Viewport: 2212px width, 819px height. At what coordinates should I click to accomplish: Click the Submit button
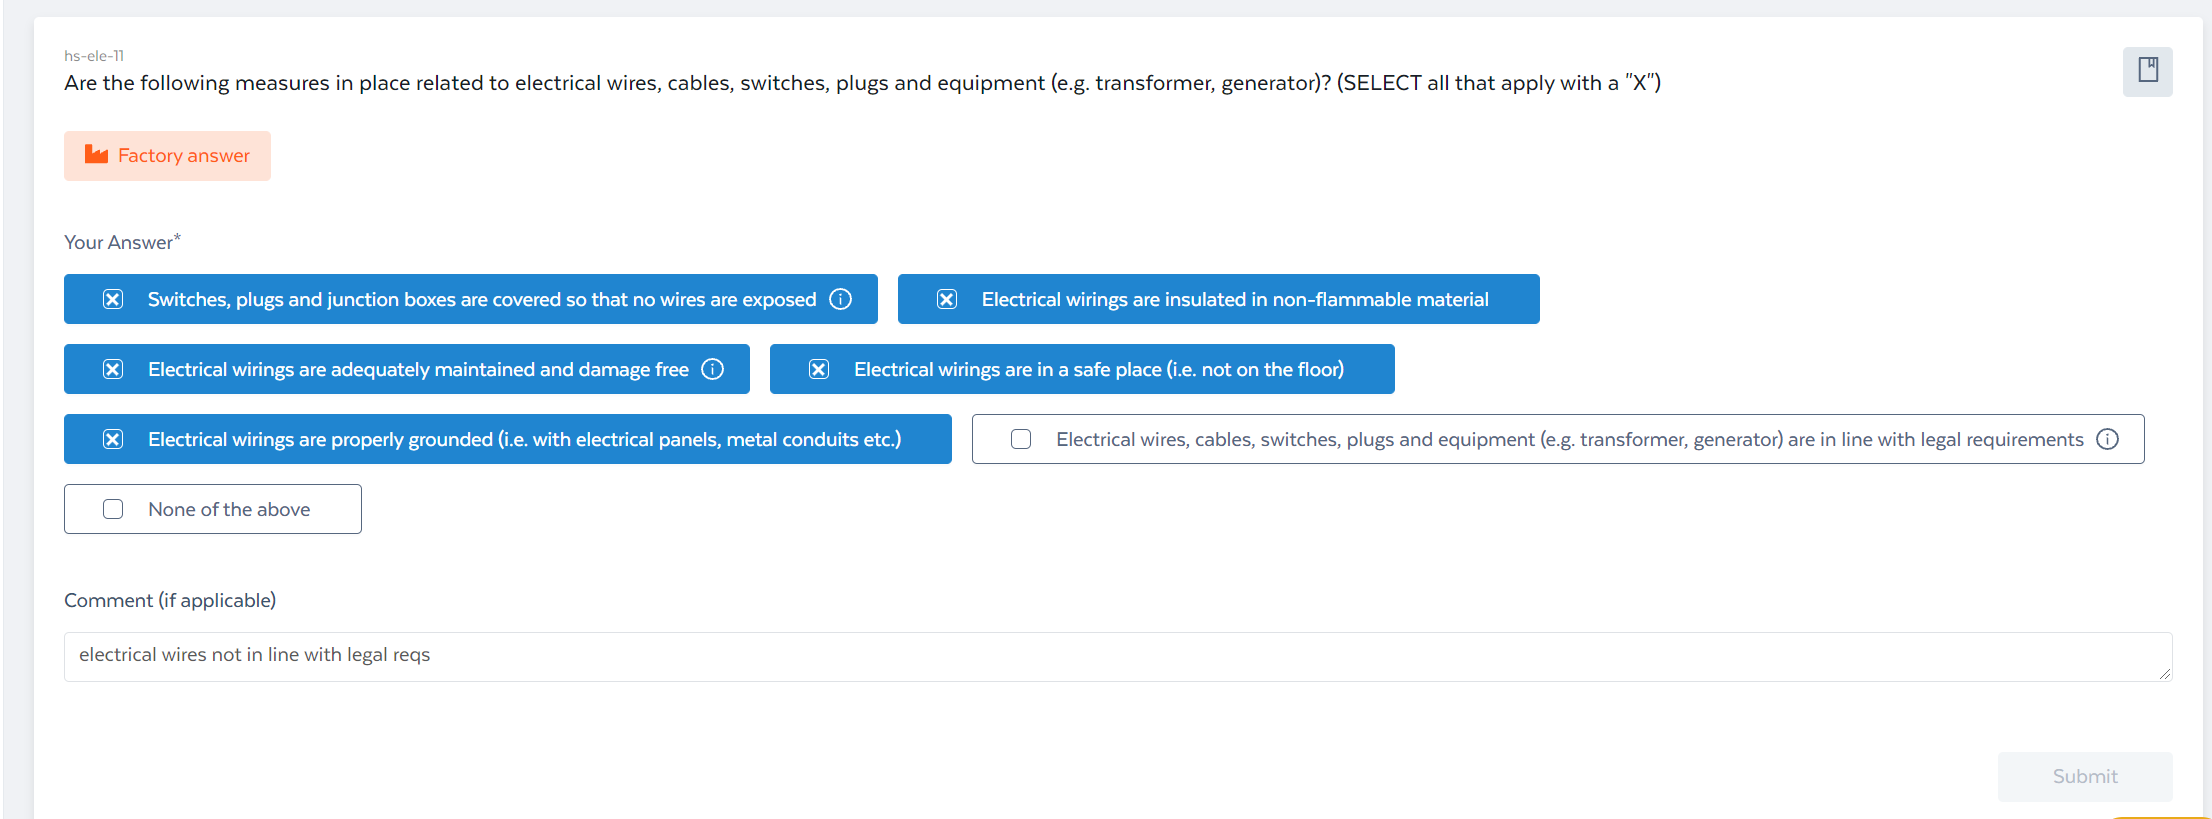[2085, 776]
